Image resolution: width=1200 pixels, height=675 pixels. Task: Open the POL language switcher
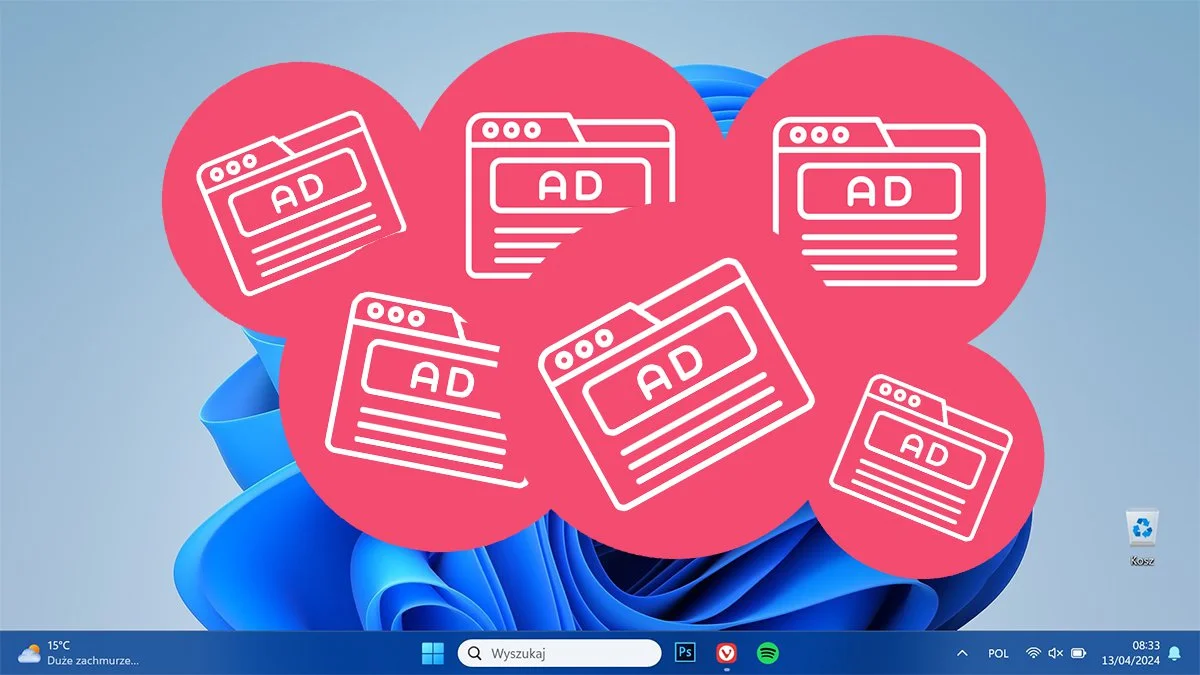(997, 653)
